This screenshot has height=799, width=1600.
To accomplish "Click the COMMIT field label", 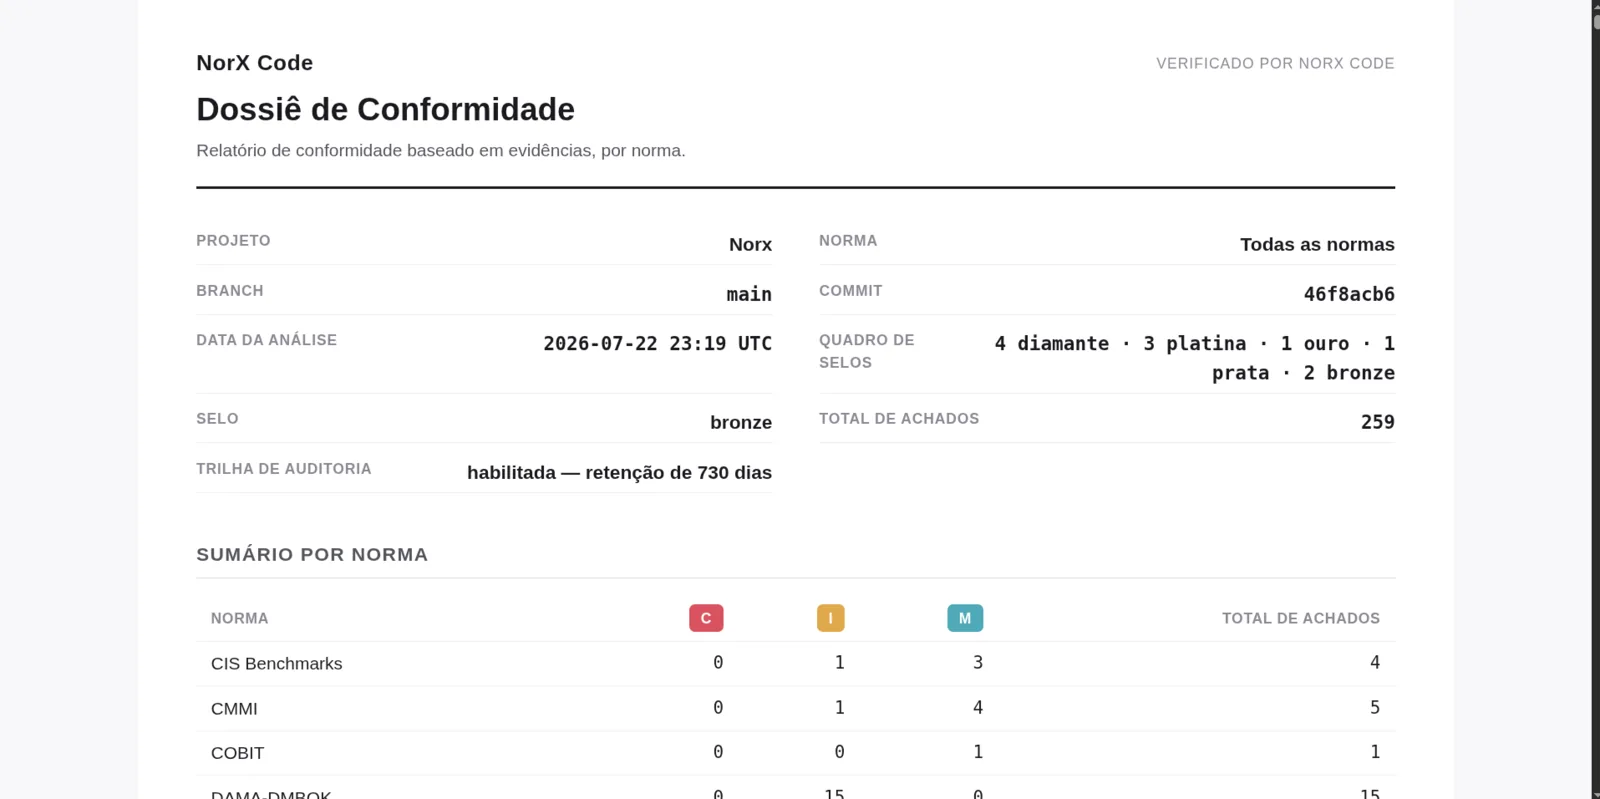I will [850, 291].
